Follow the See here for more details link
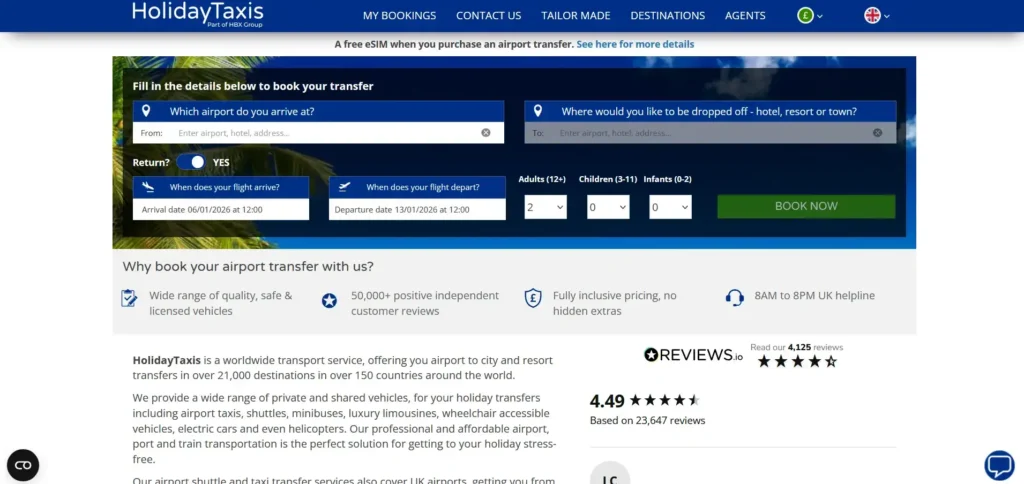The height and width of the screenshot is (484, 1024). tap(635, 44)
